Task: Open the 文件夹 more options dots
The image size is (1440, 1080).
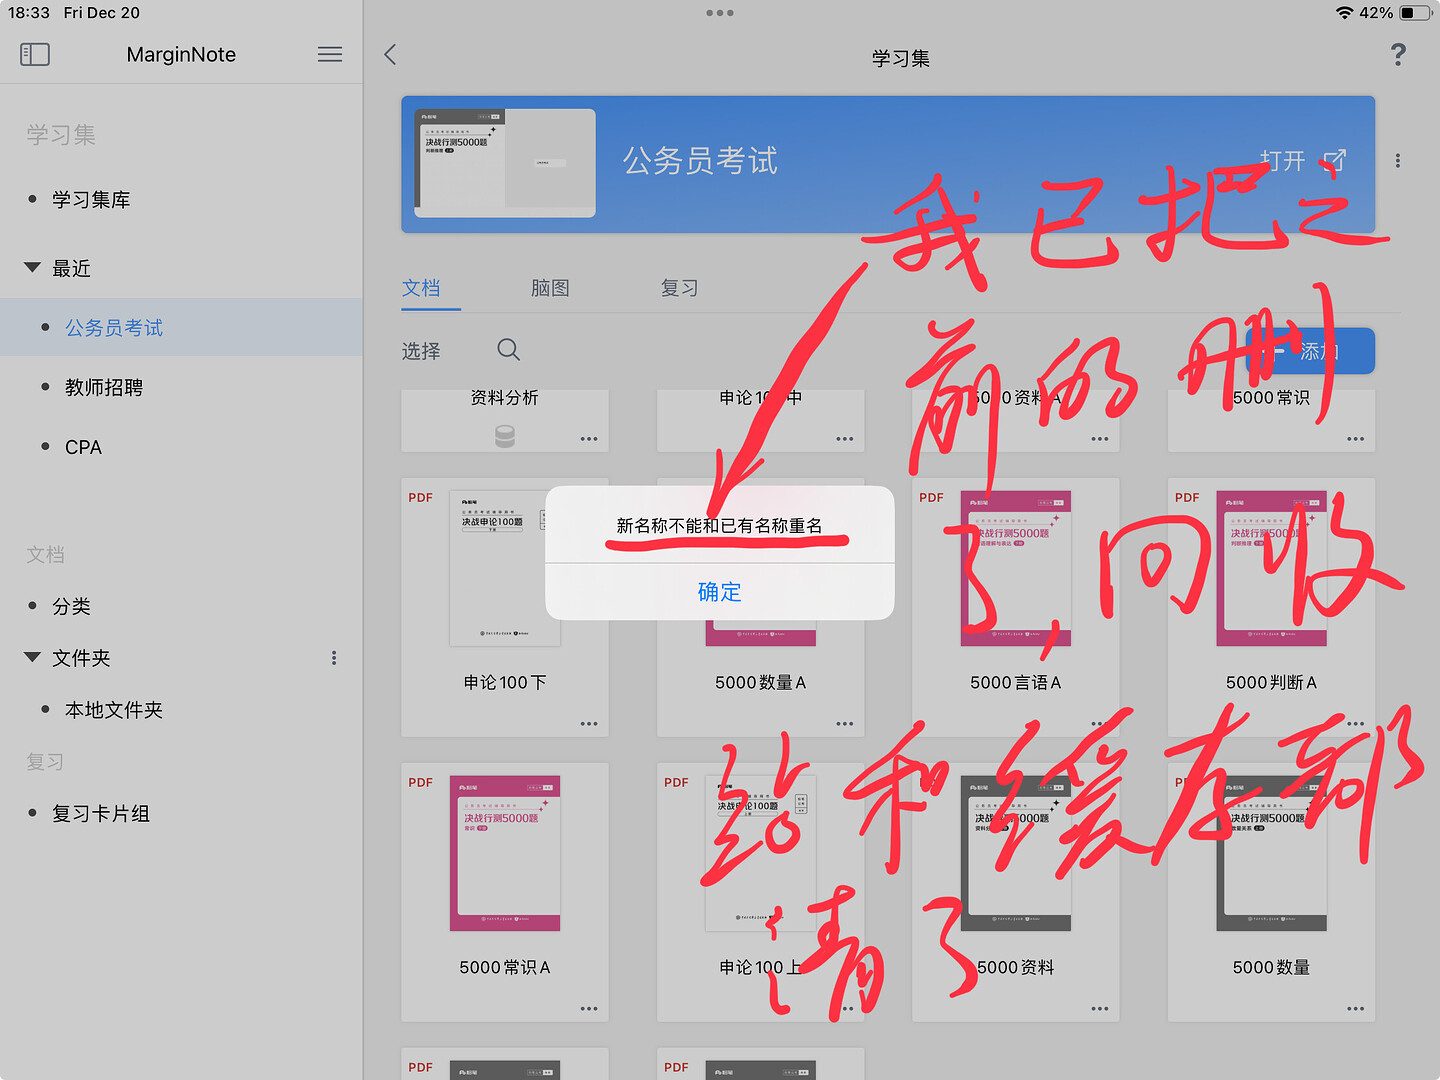Action: click(334, 658)
